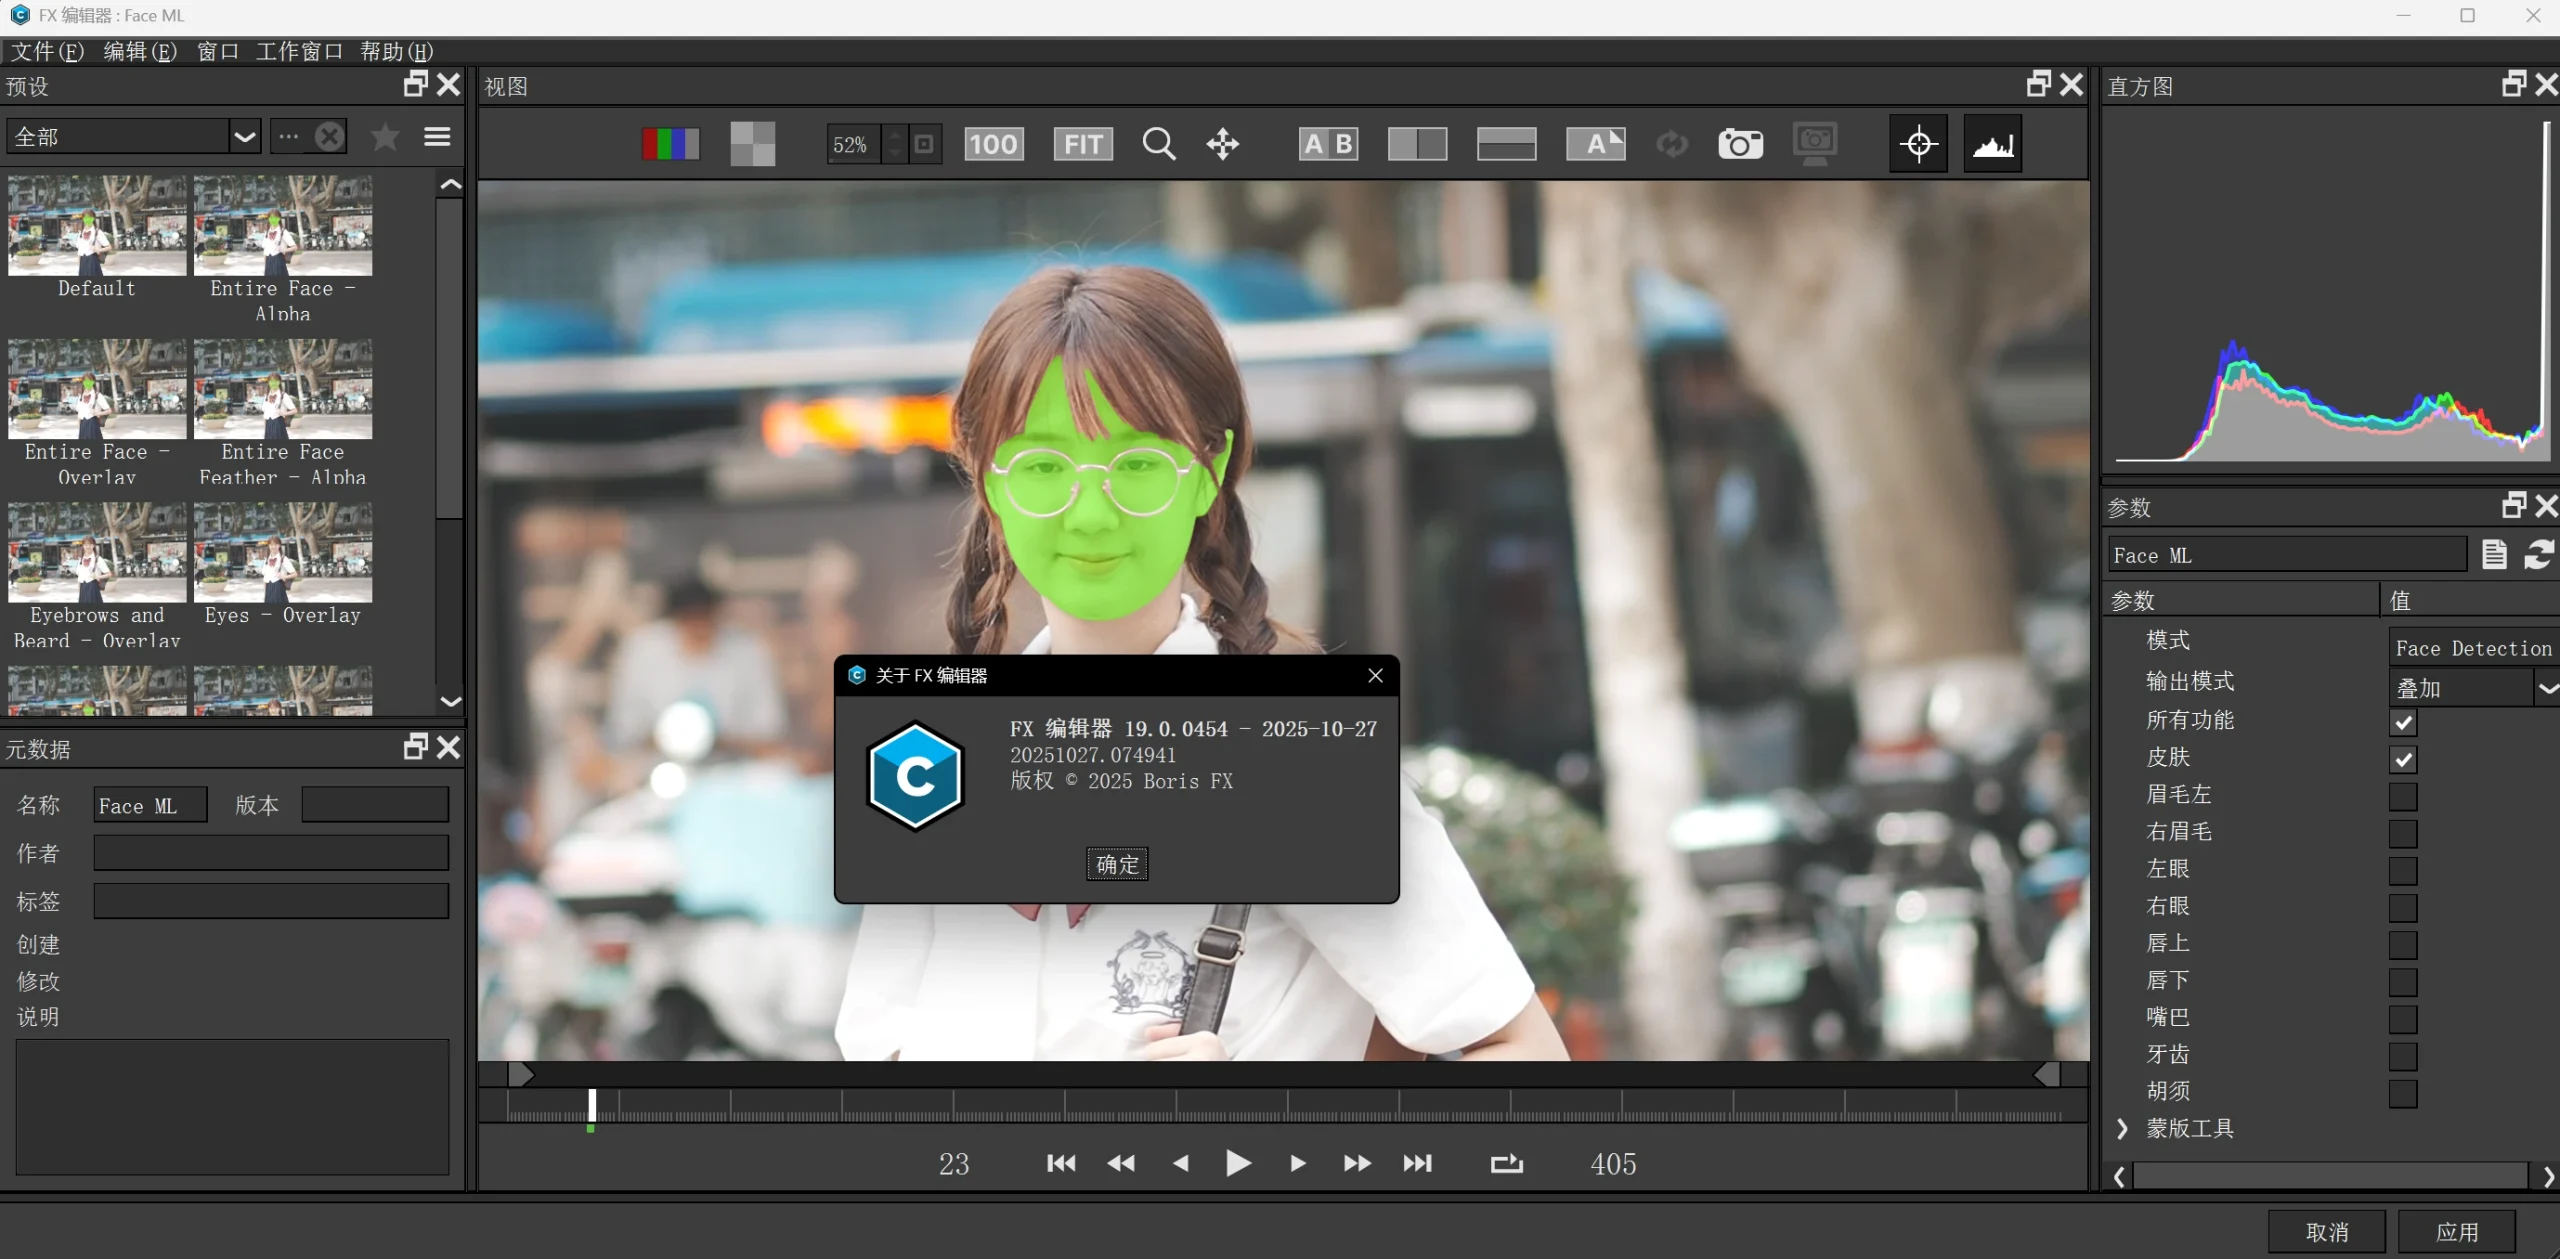The image size is (2560, 1259).
Task: Click the 确定 button in the about dialog
Action: 1116,863
